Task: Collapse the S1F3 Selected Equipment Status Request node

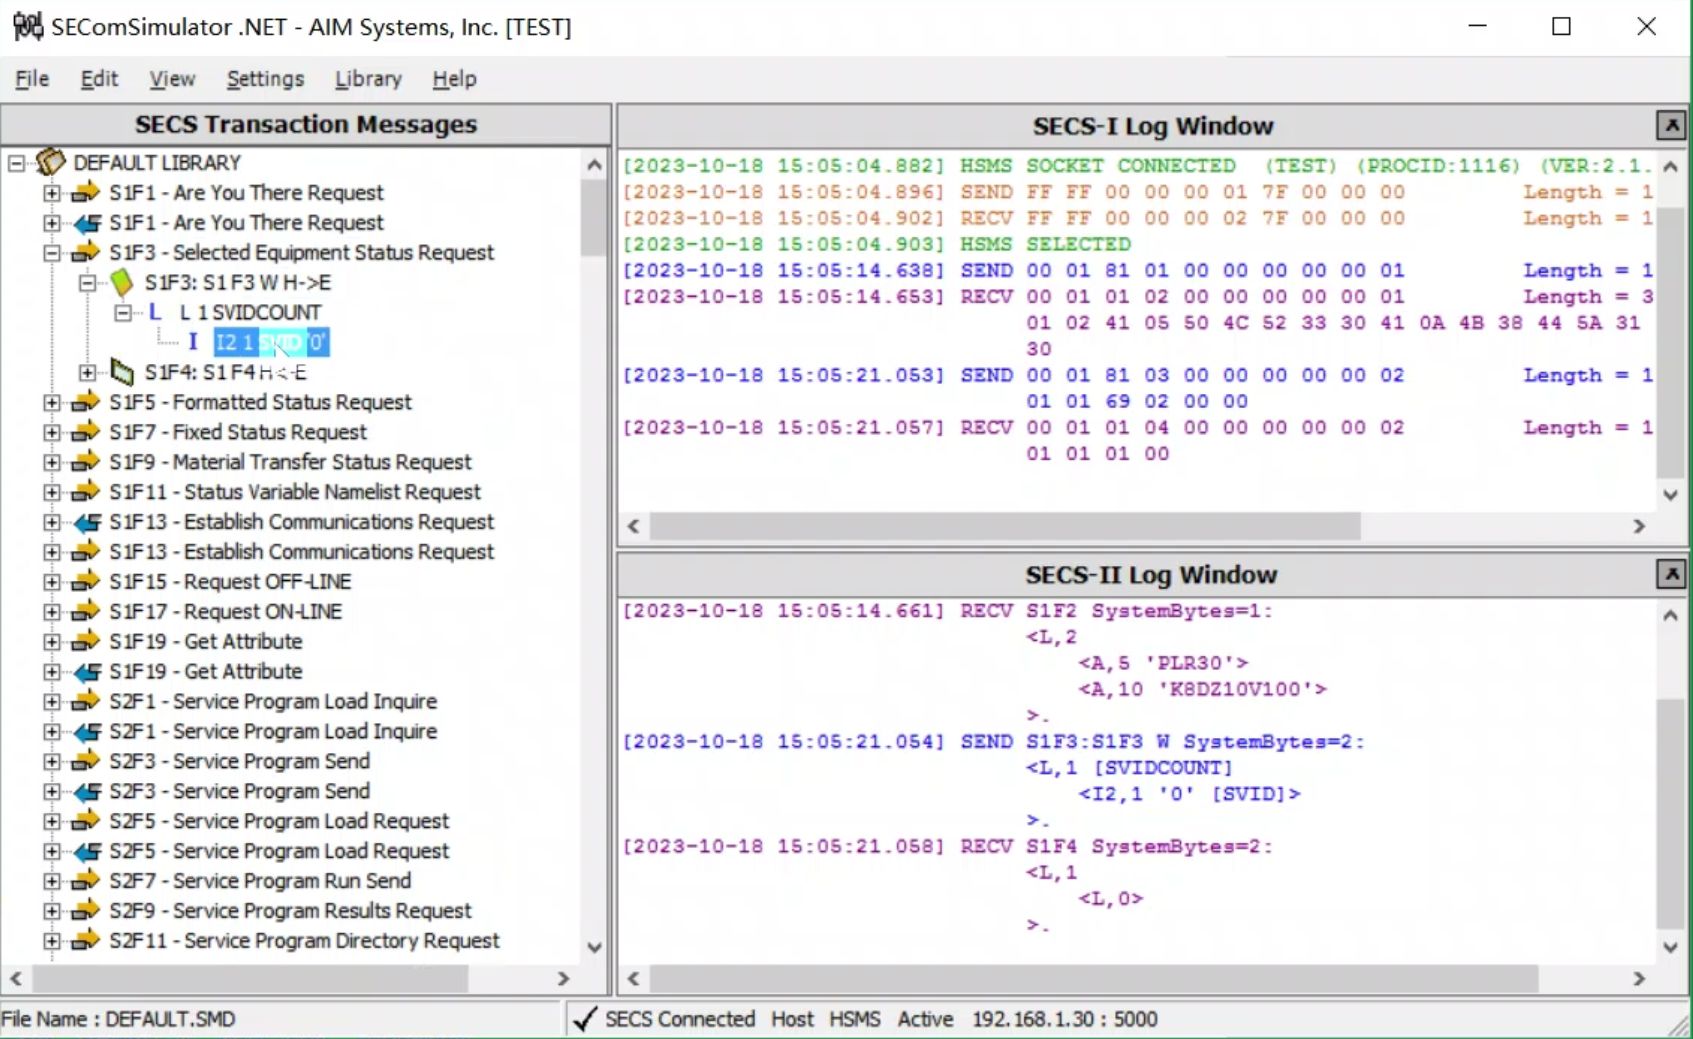Action: [x=52, y=253]
